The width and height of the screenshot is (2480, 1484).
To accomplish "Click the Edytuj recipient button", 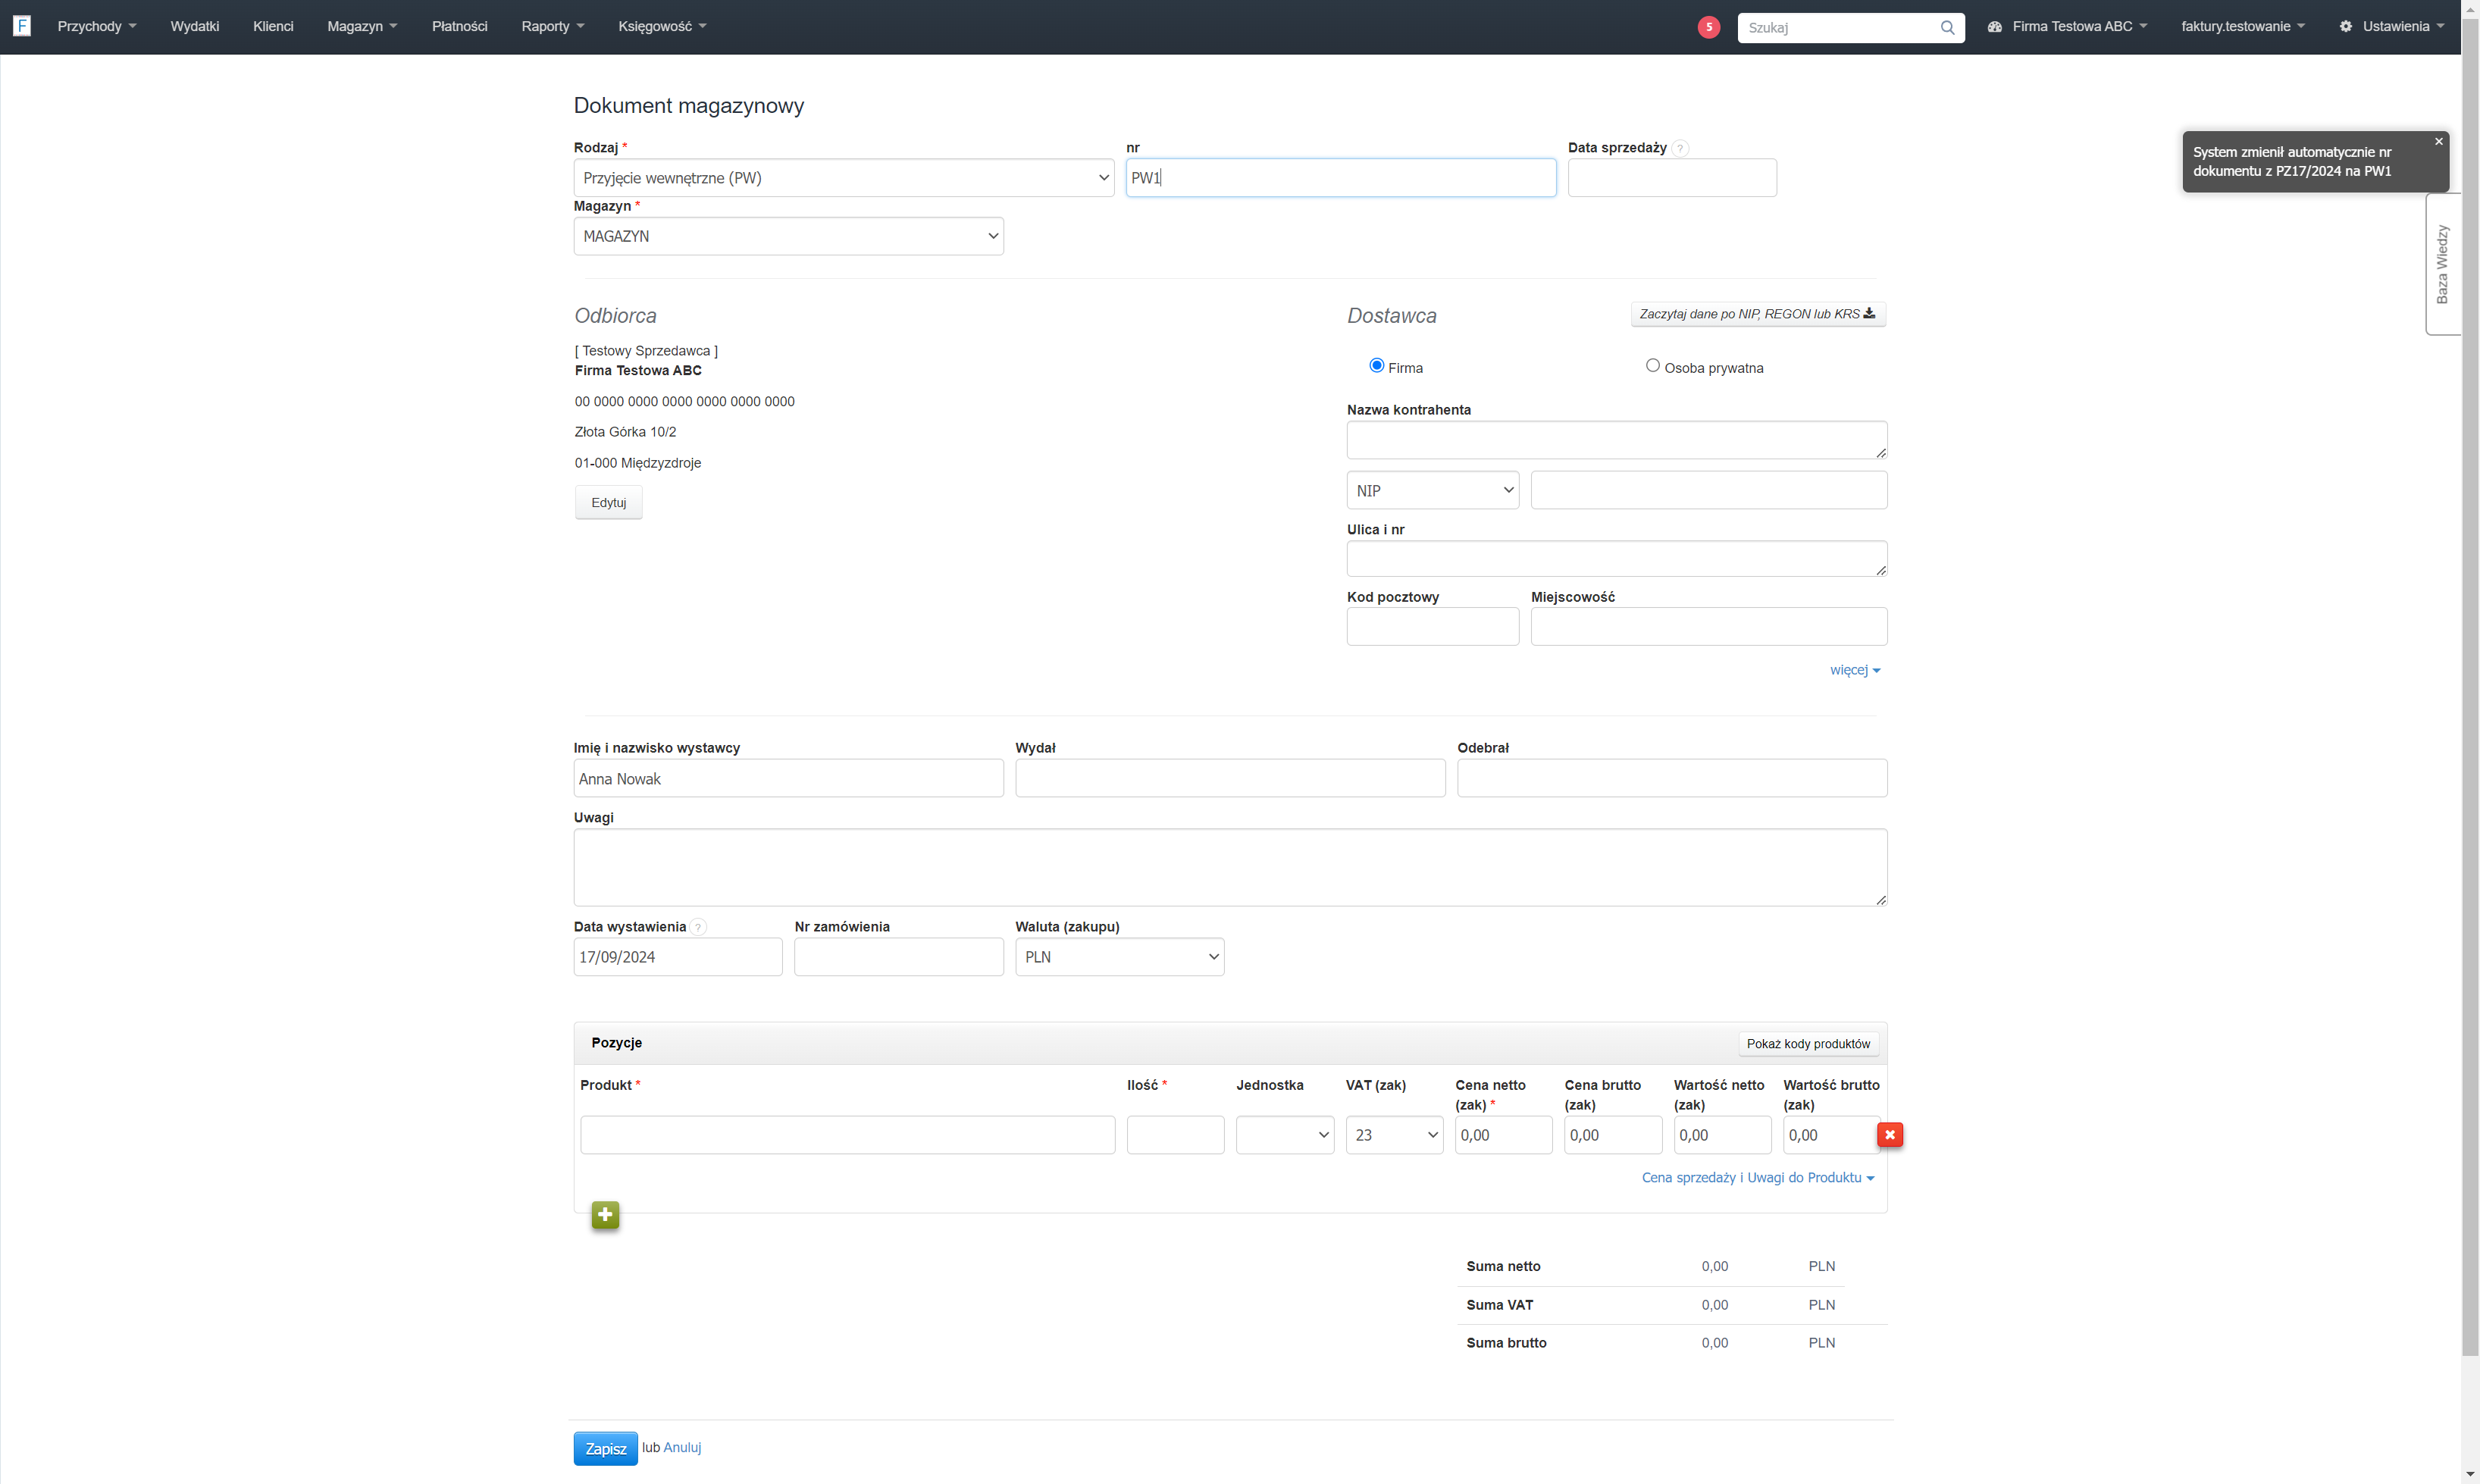I will coord(609,502).
